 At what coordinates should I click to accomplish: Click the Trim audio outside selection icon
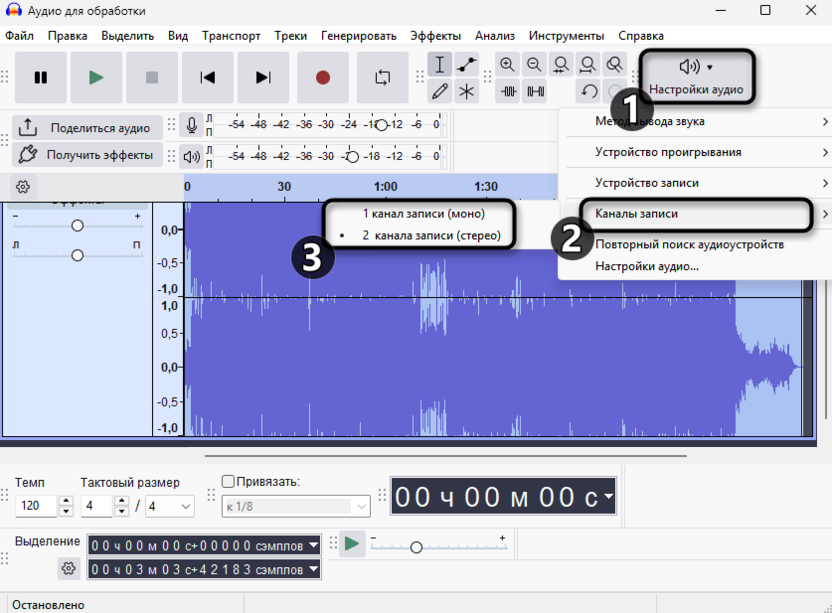click(508, 91)
